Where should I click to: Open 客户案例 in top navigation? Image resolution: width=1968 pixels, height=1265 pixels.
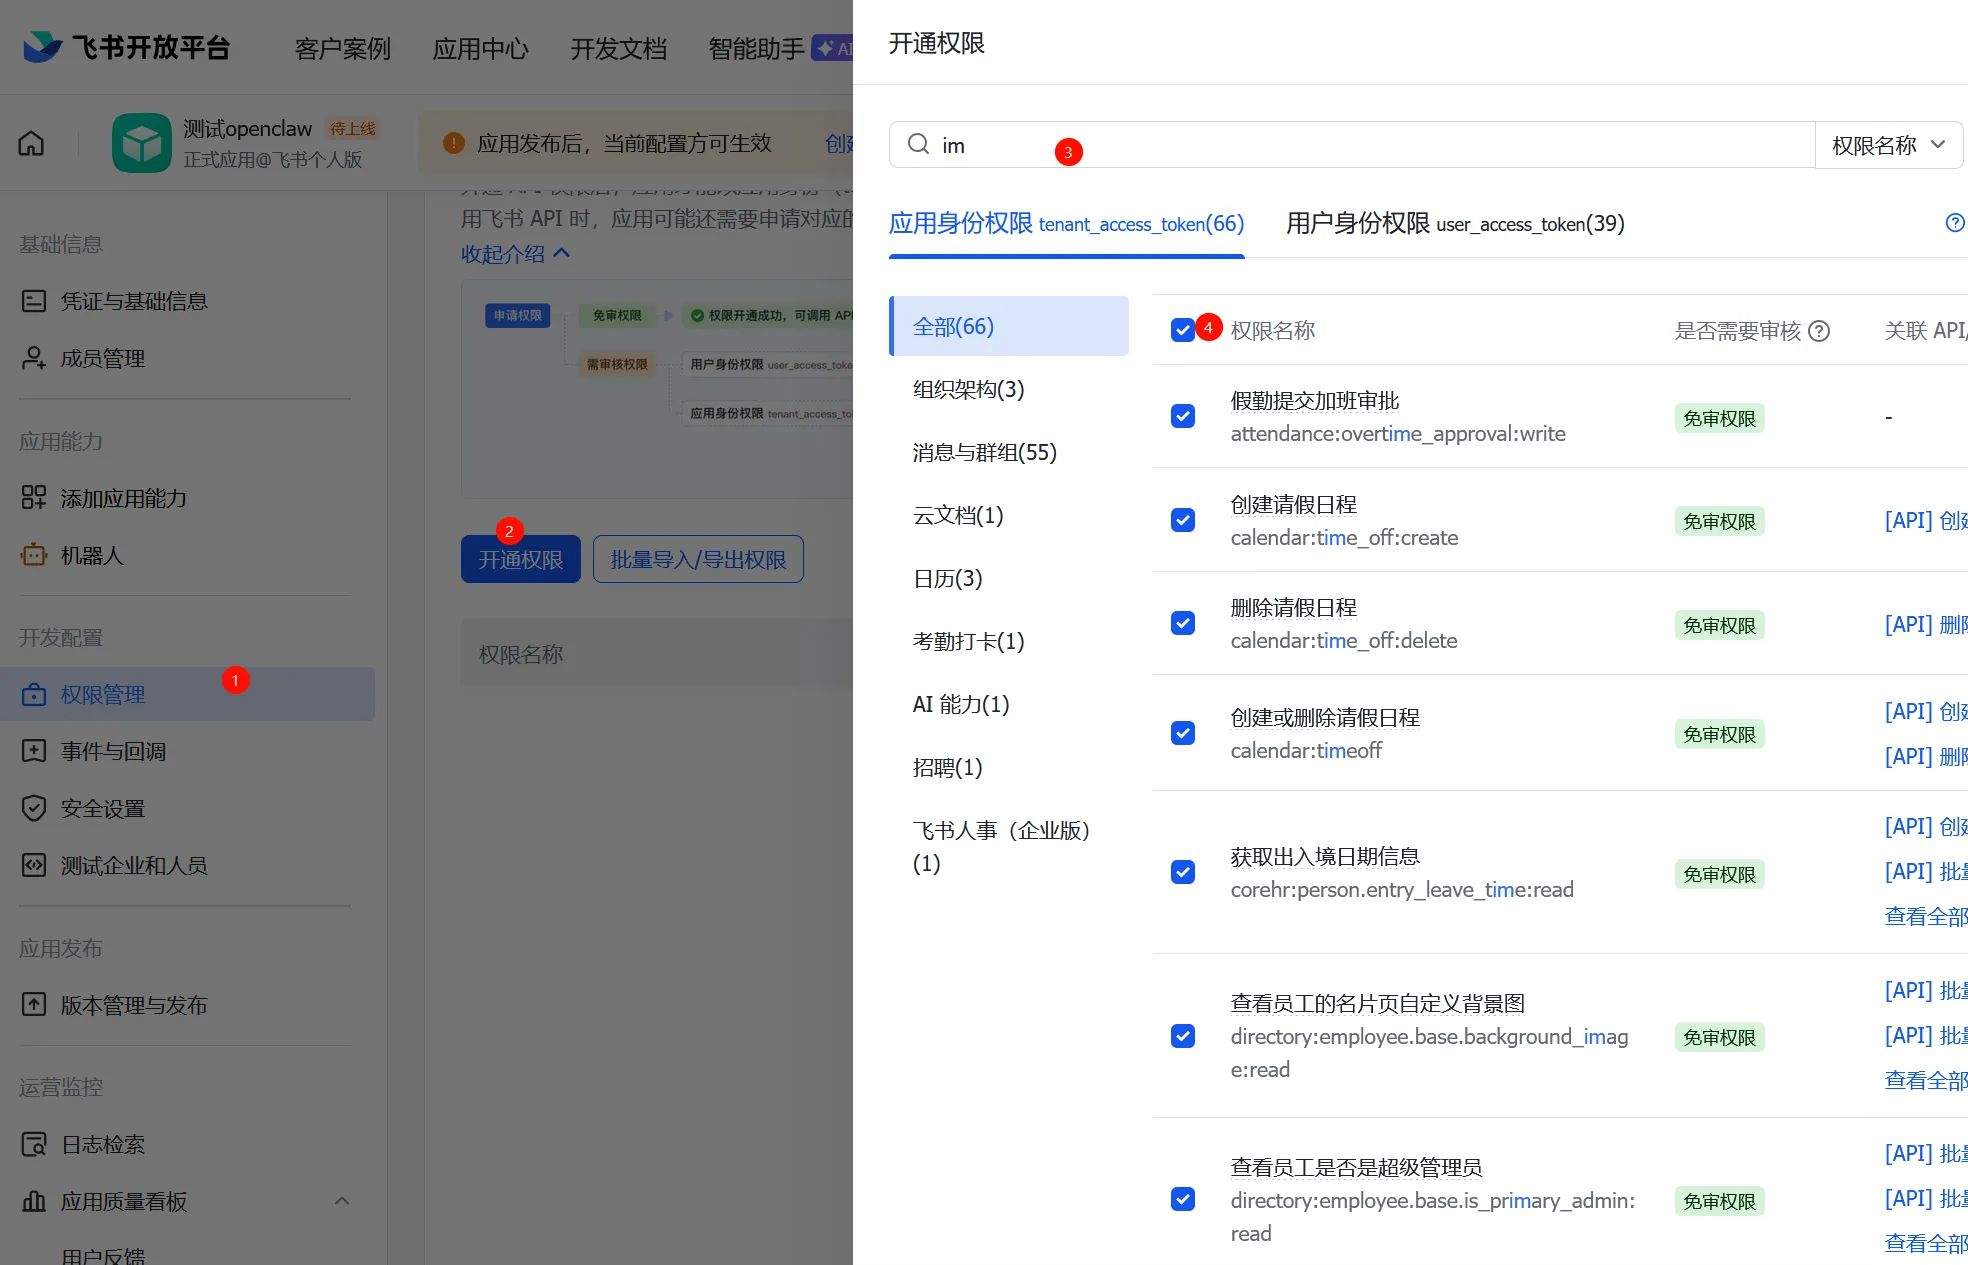click(x=342, y=48)
